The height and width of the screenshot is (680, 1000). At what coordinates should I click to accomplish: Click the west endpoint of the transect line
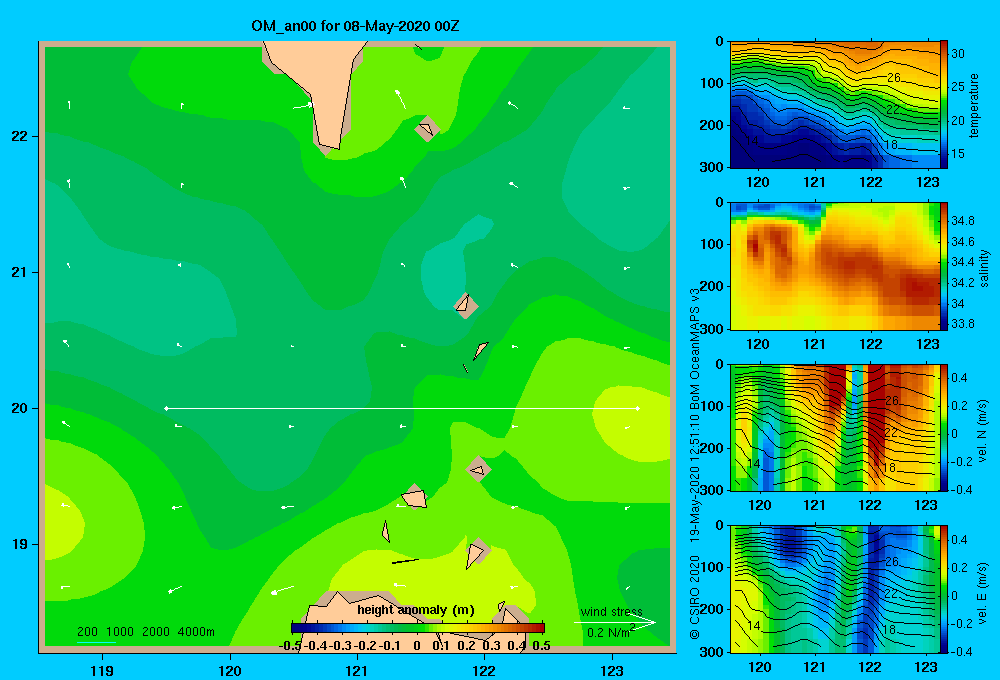pos(166,408)
